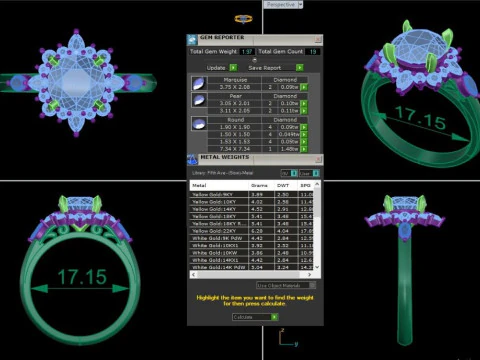480x360 pixels.
Task: Click the 0.049tw carat weight cell
Action: pyautogui.click(x=289, y=134)
